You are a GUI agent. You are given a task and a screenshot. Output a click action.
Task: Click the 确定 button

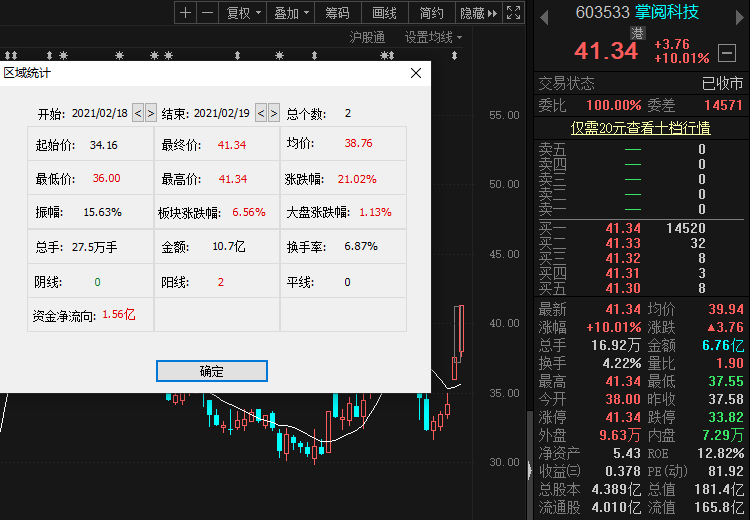[211, 371]
